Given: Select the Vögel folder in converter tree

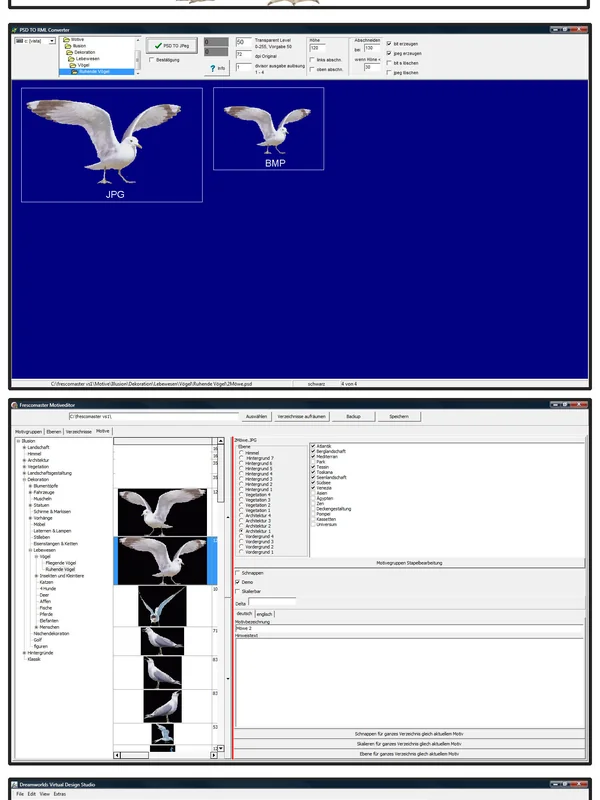Looking at the screenshot, I should (80, 65).
